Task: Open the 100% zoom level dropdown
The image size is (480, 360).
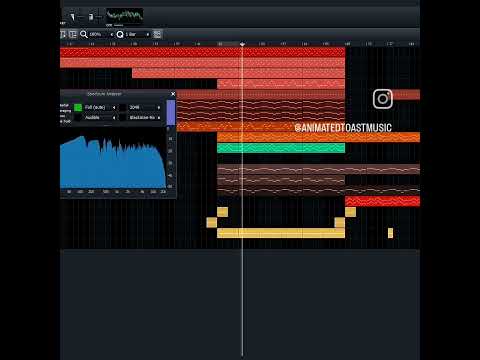Action: click(101, 34)
